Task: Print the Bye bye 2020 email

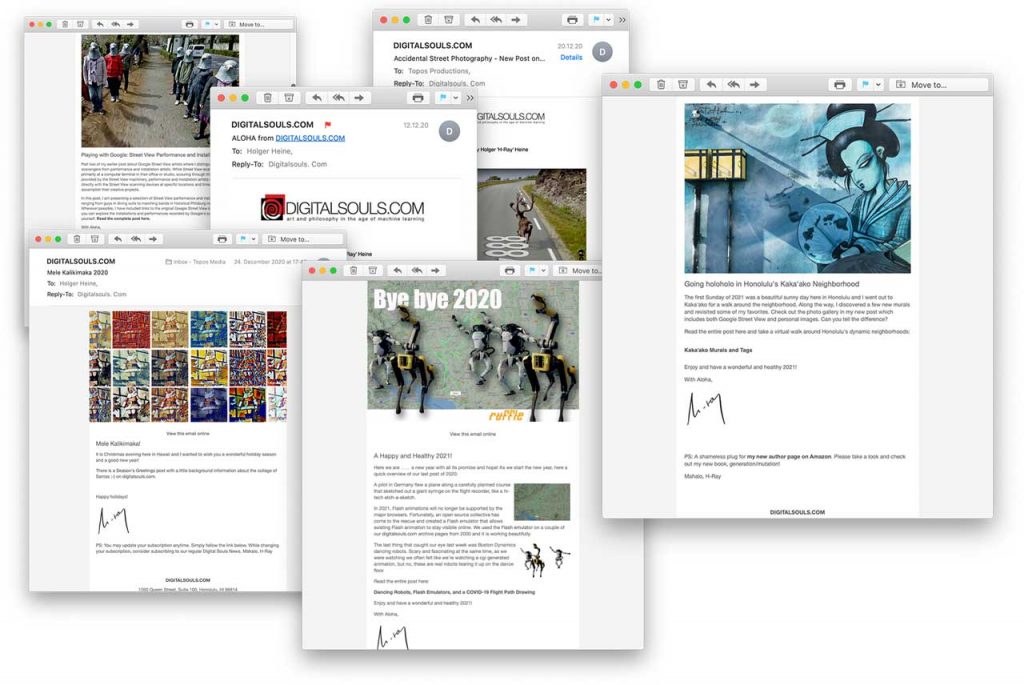Action: point(509,270)
